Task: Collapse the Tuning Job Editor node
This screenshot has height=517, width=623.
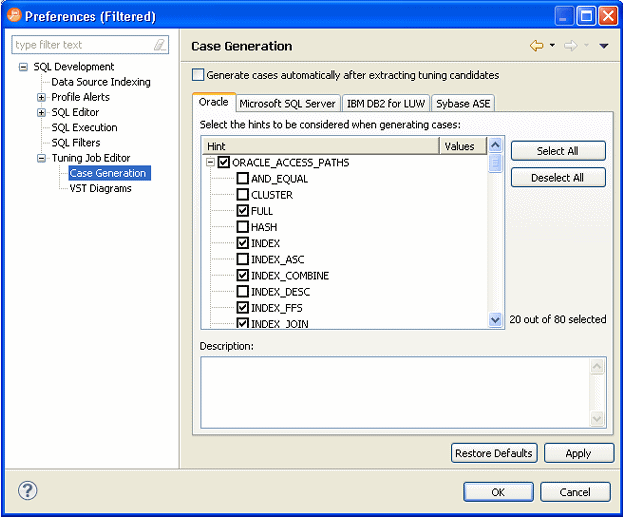Action: click(41, 158)
